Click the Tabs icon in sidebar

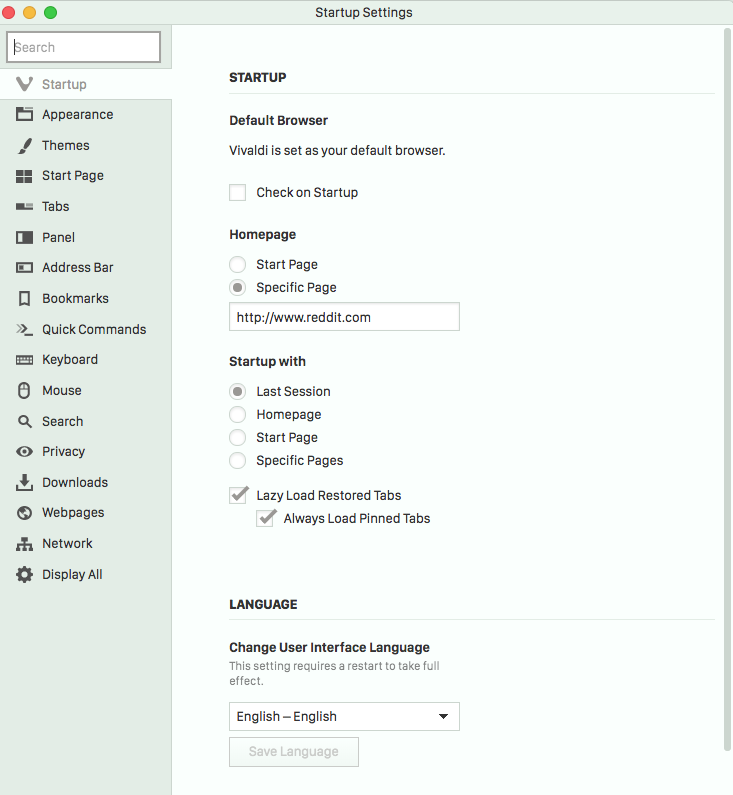24,206
